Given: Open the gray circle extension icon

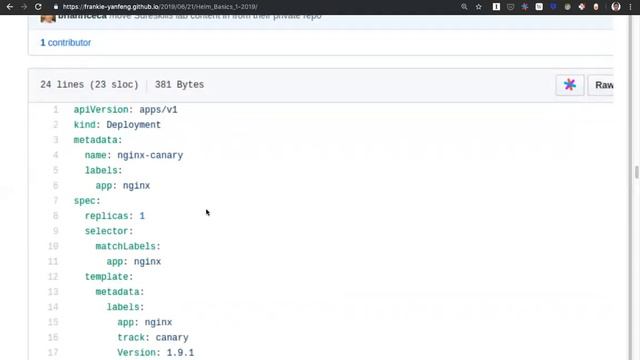Looking at the screenshot, I should 567,7.
